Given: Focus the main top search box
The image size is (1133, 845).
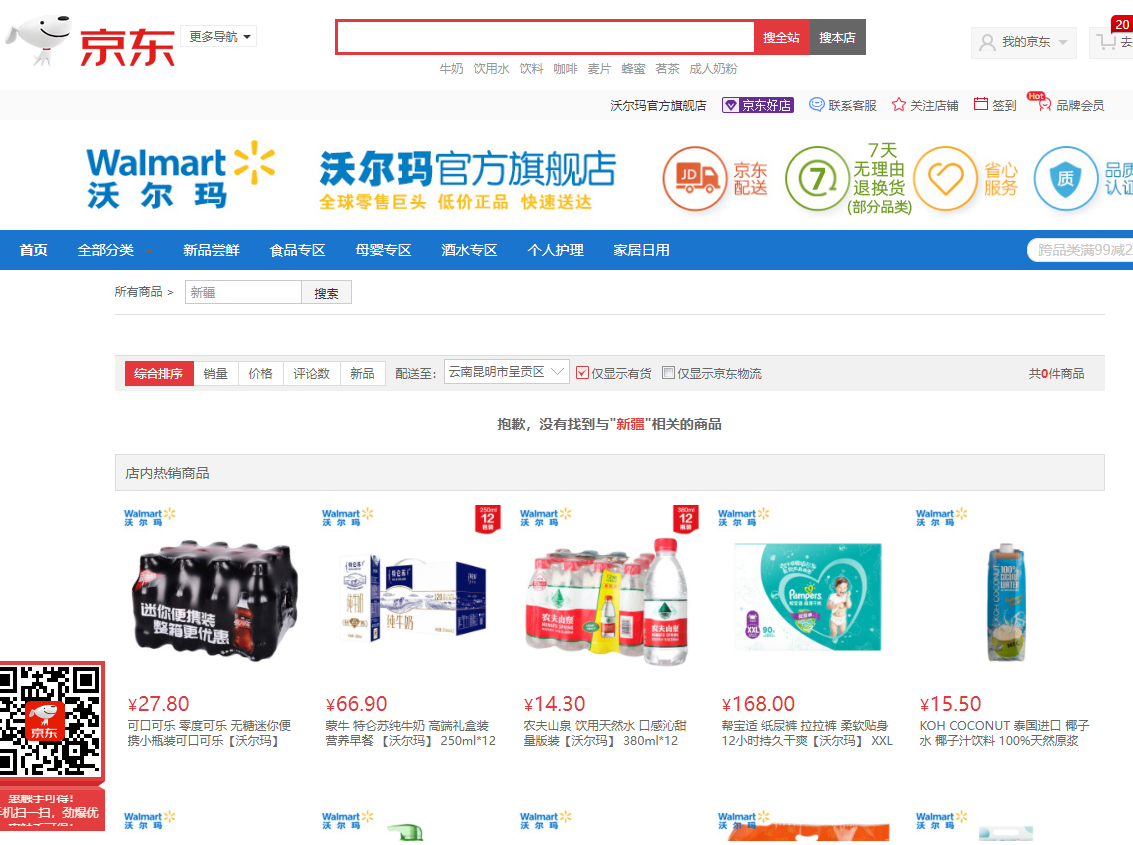Looking at the screenshot, I should 546,38.
